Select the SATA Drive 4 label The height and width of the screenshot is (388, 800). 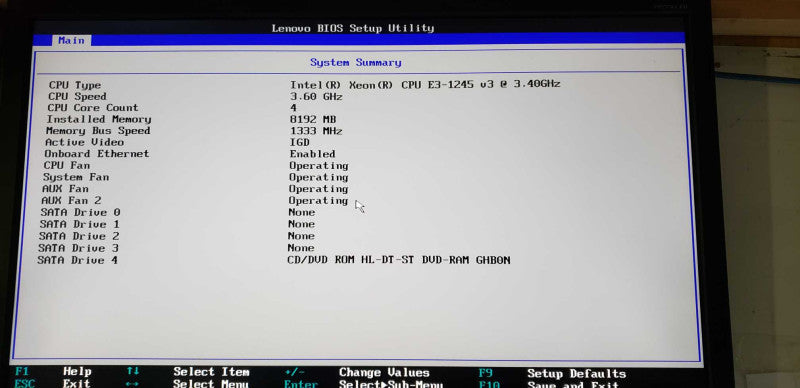78,260
